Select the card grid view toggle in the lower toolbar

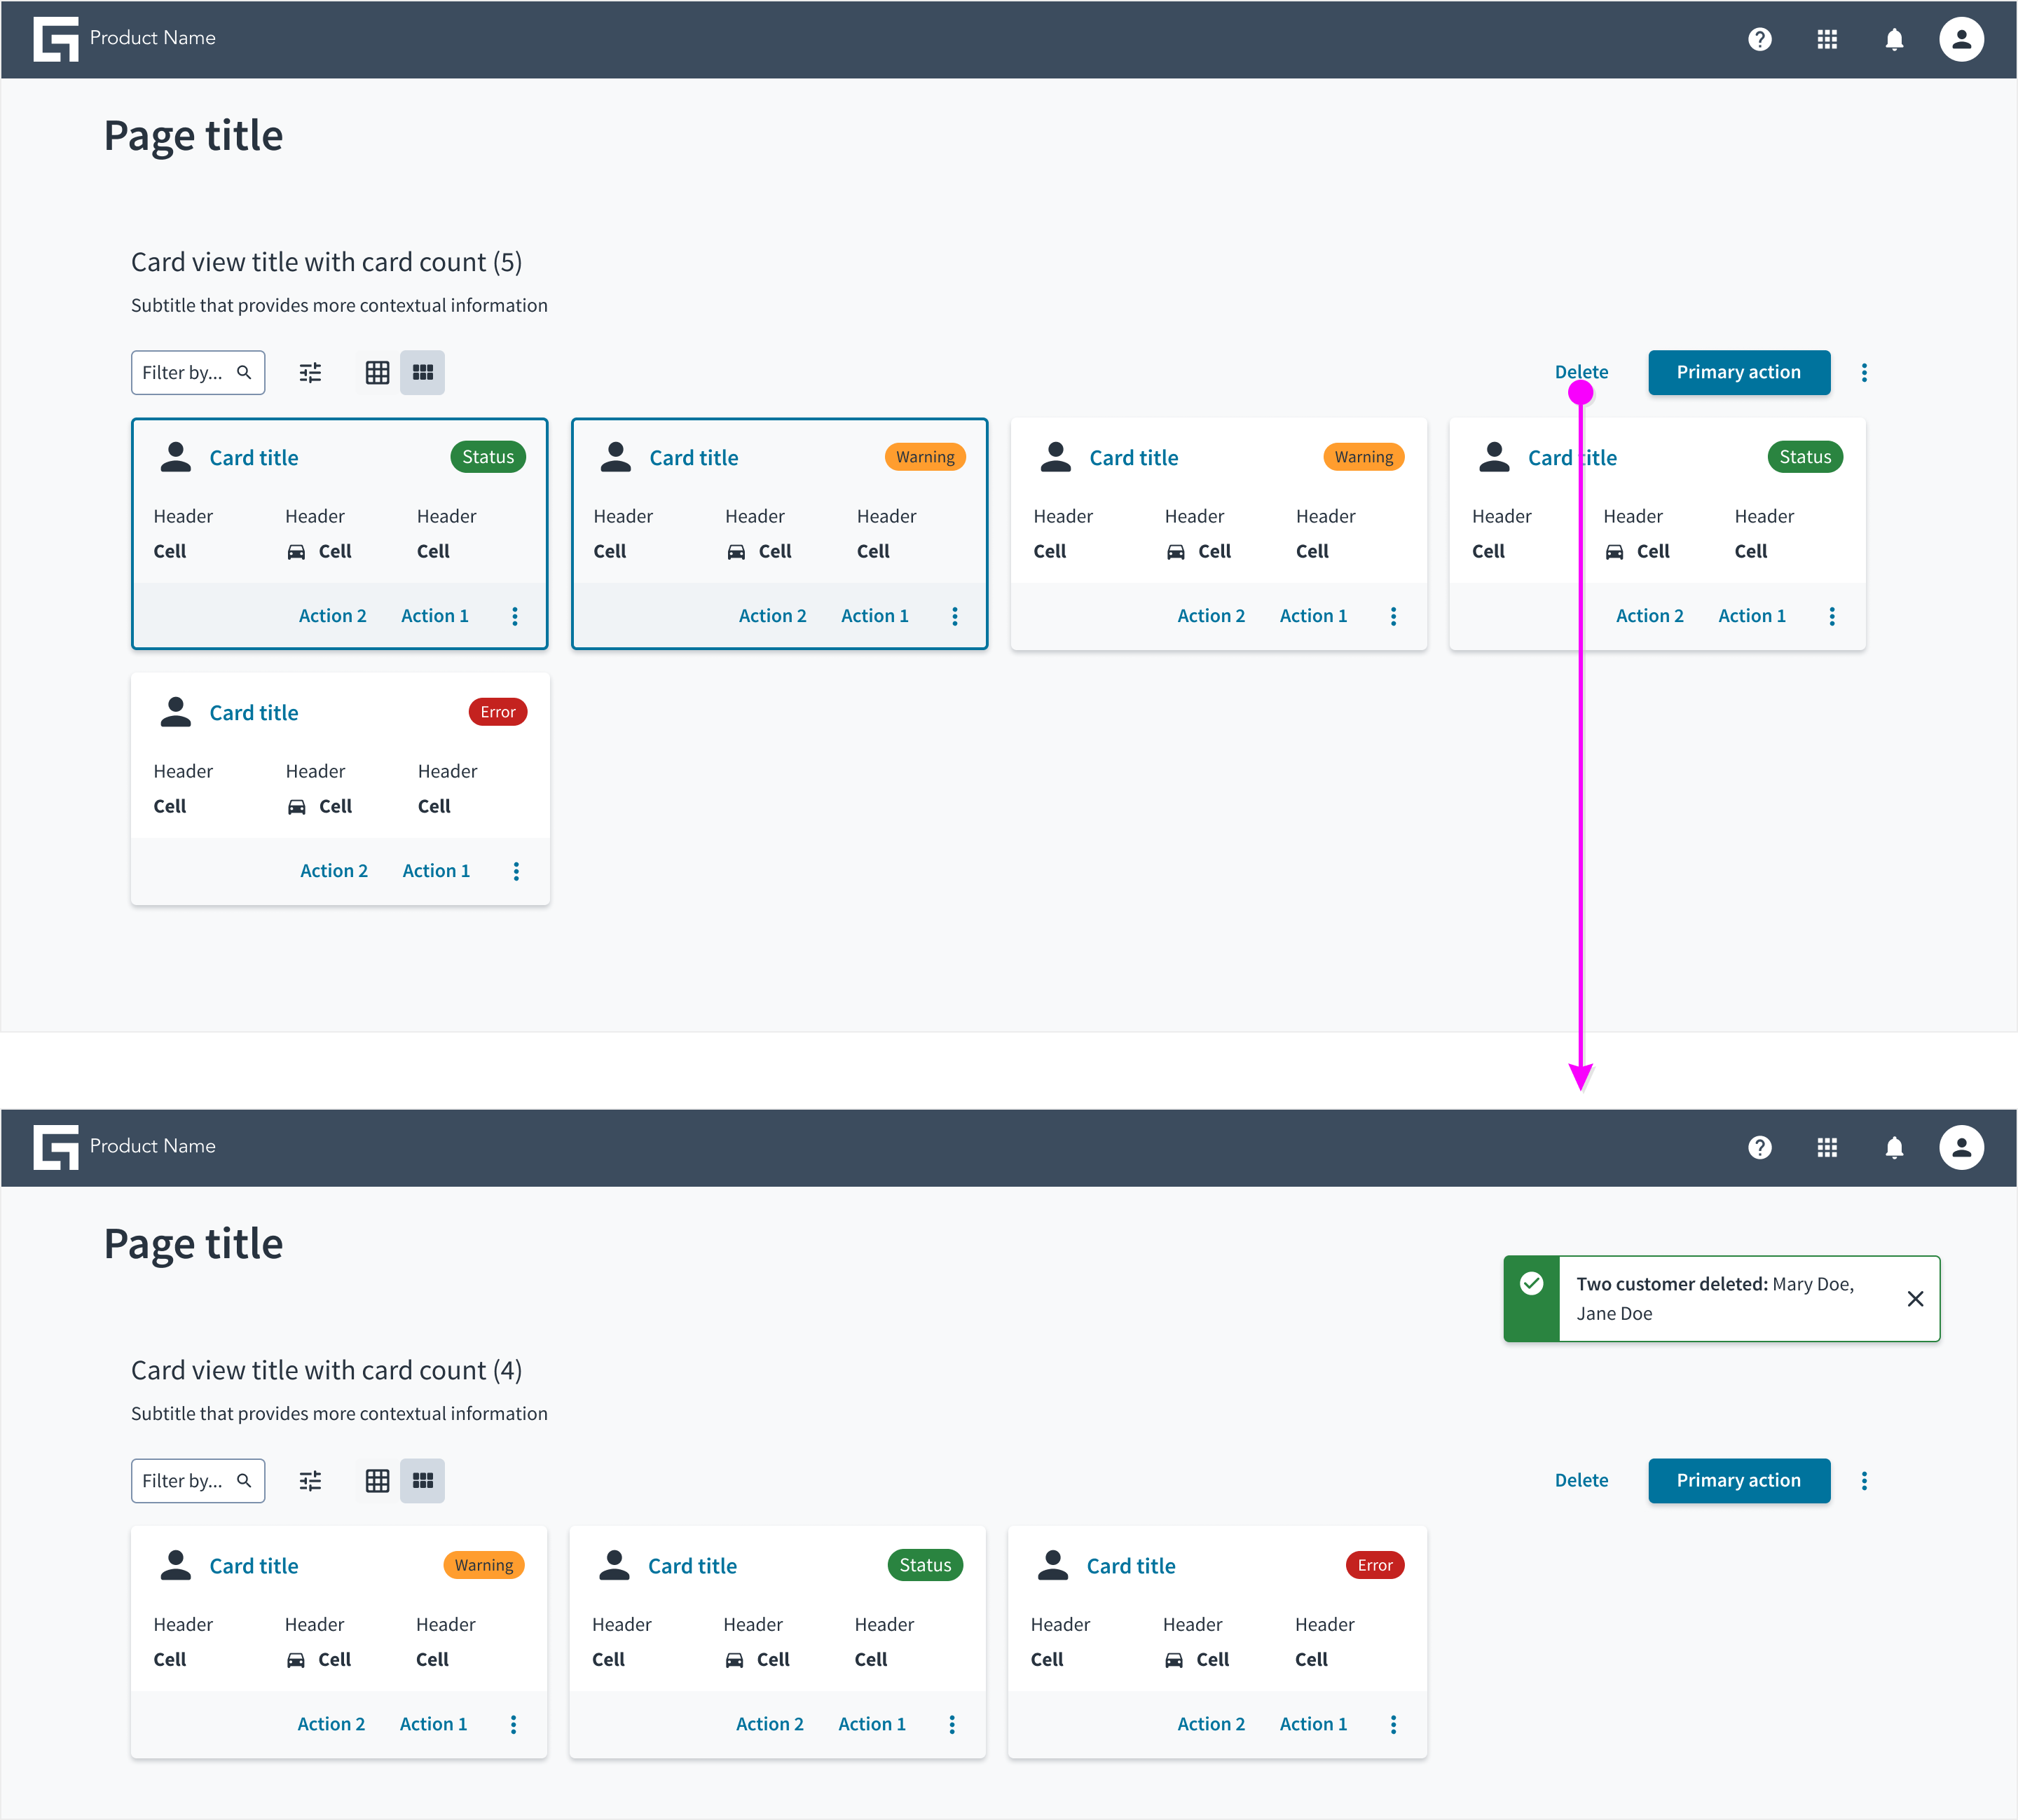[x=422, y=1480]
